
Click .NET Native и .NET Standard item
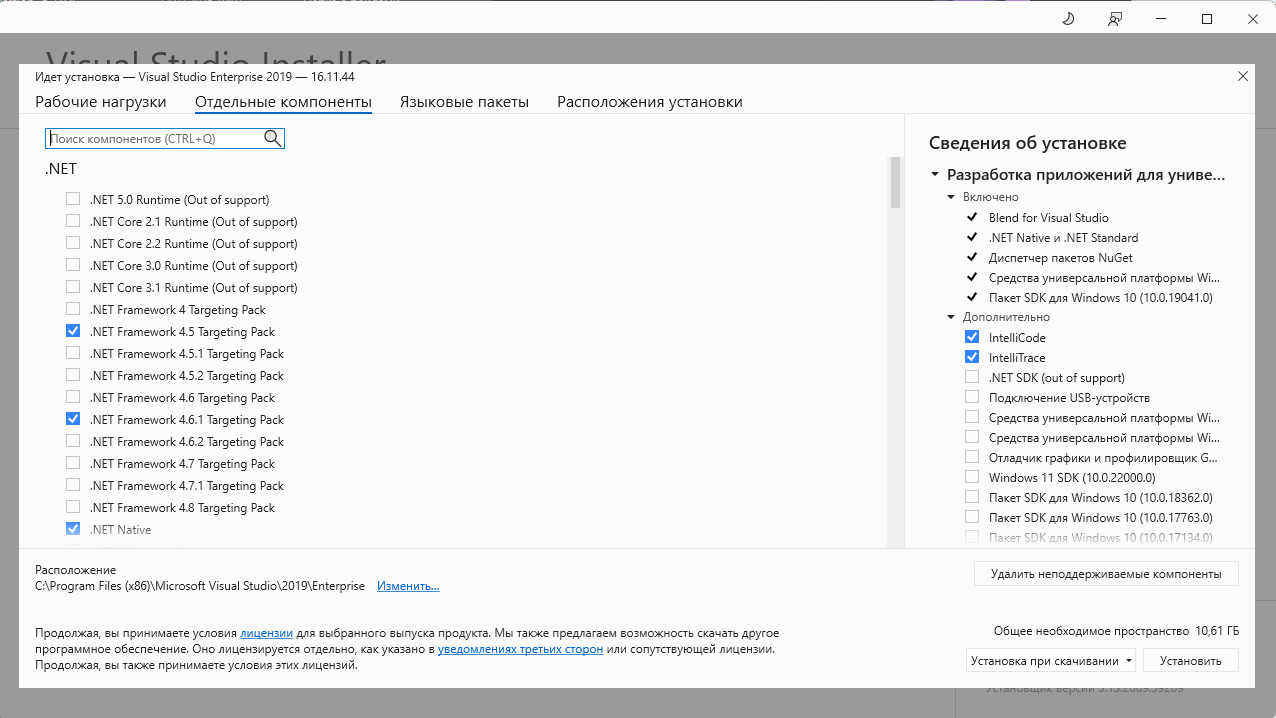(x=1063, y=237)
